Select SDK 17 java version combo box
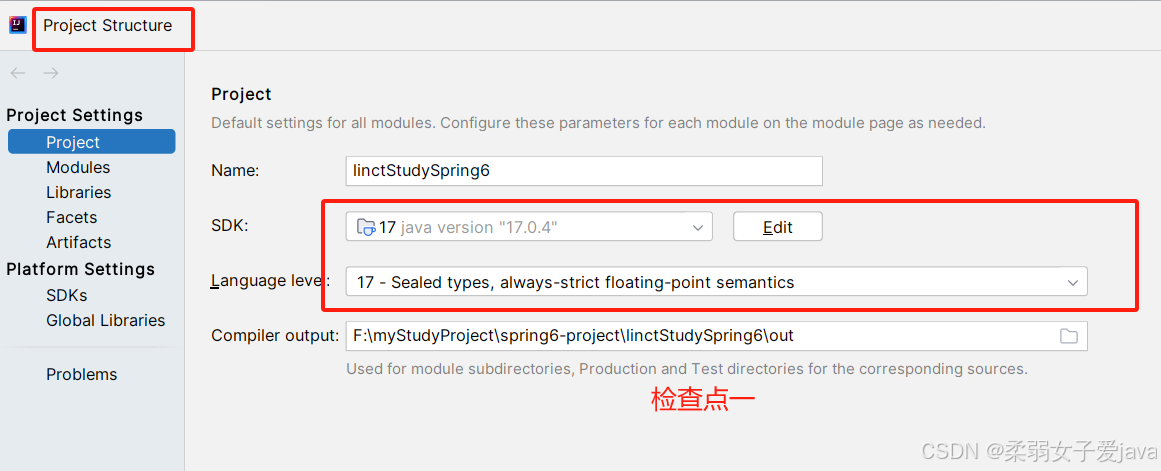This screenshot has width=1161, height=471. tap(529, 227)
